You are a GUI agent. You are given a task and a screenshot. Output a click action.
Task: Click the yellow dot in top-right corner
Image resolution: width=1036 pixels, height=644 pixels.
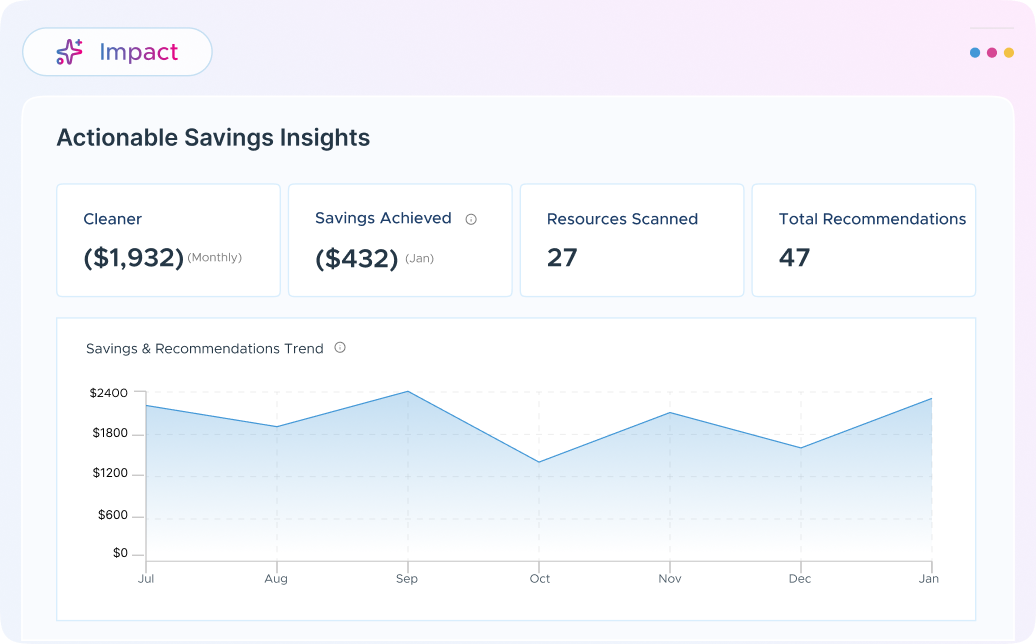(x=1009, y=53)
